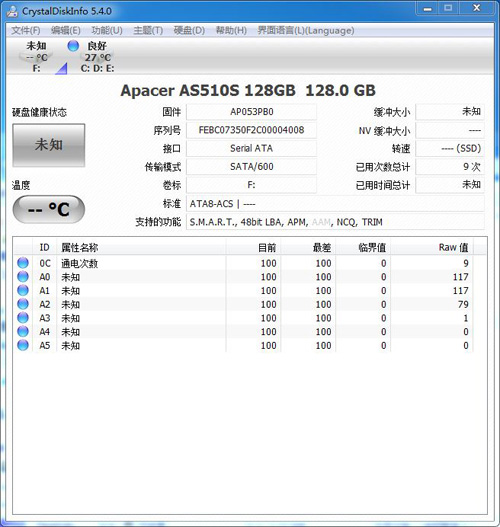Select the C: D: E: disk tab
The width and height of the screenshot is (500, 527).
97,57
